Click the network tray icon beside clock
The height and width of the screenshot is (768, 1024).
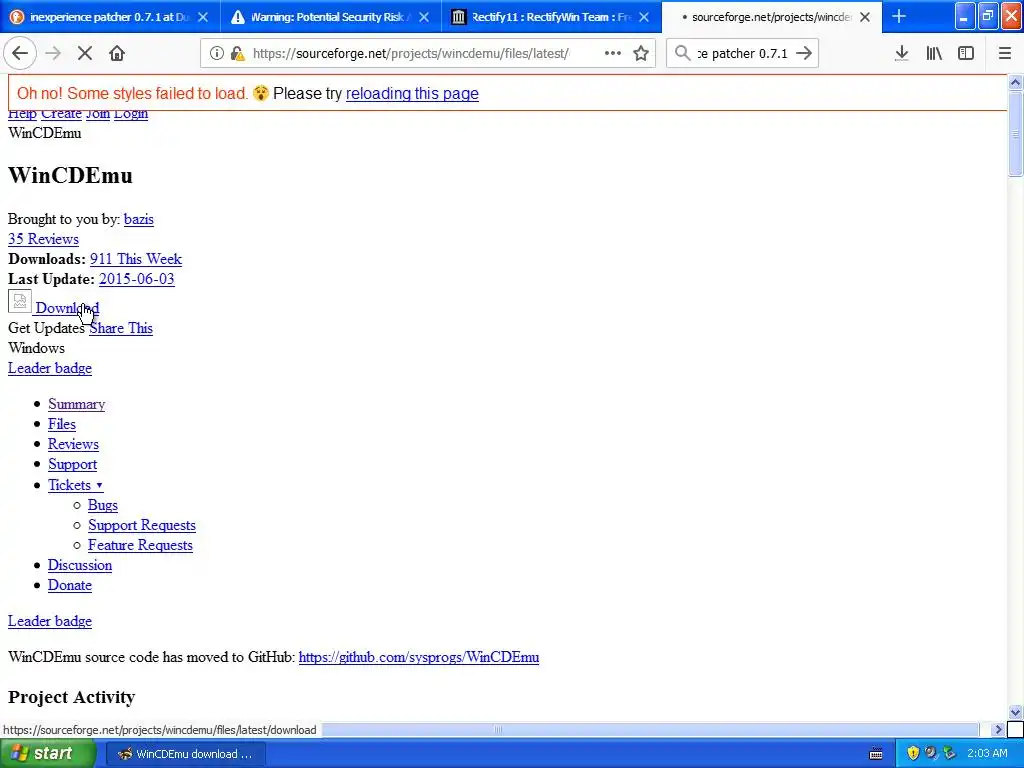tap(950, 753)
